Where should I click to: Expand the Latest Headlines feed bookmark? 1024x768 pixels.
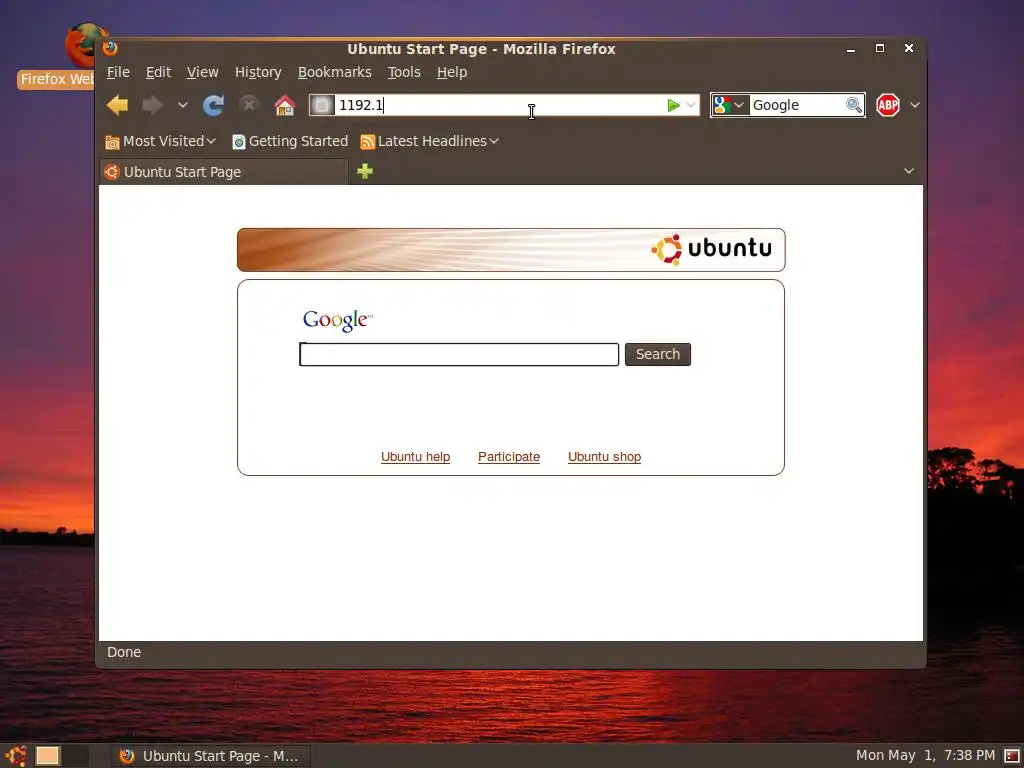click(x=430, y=141)
